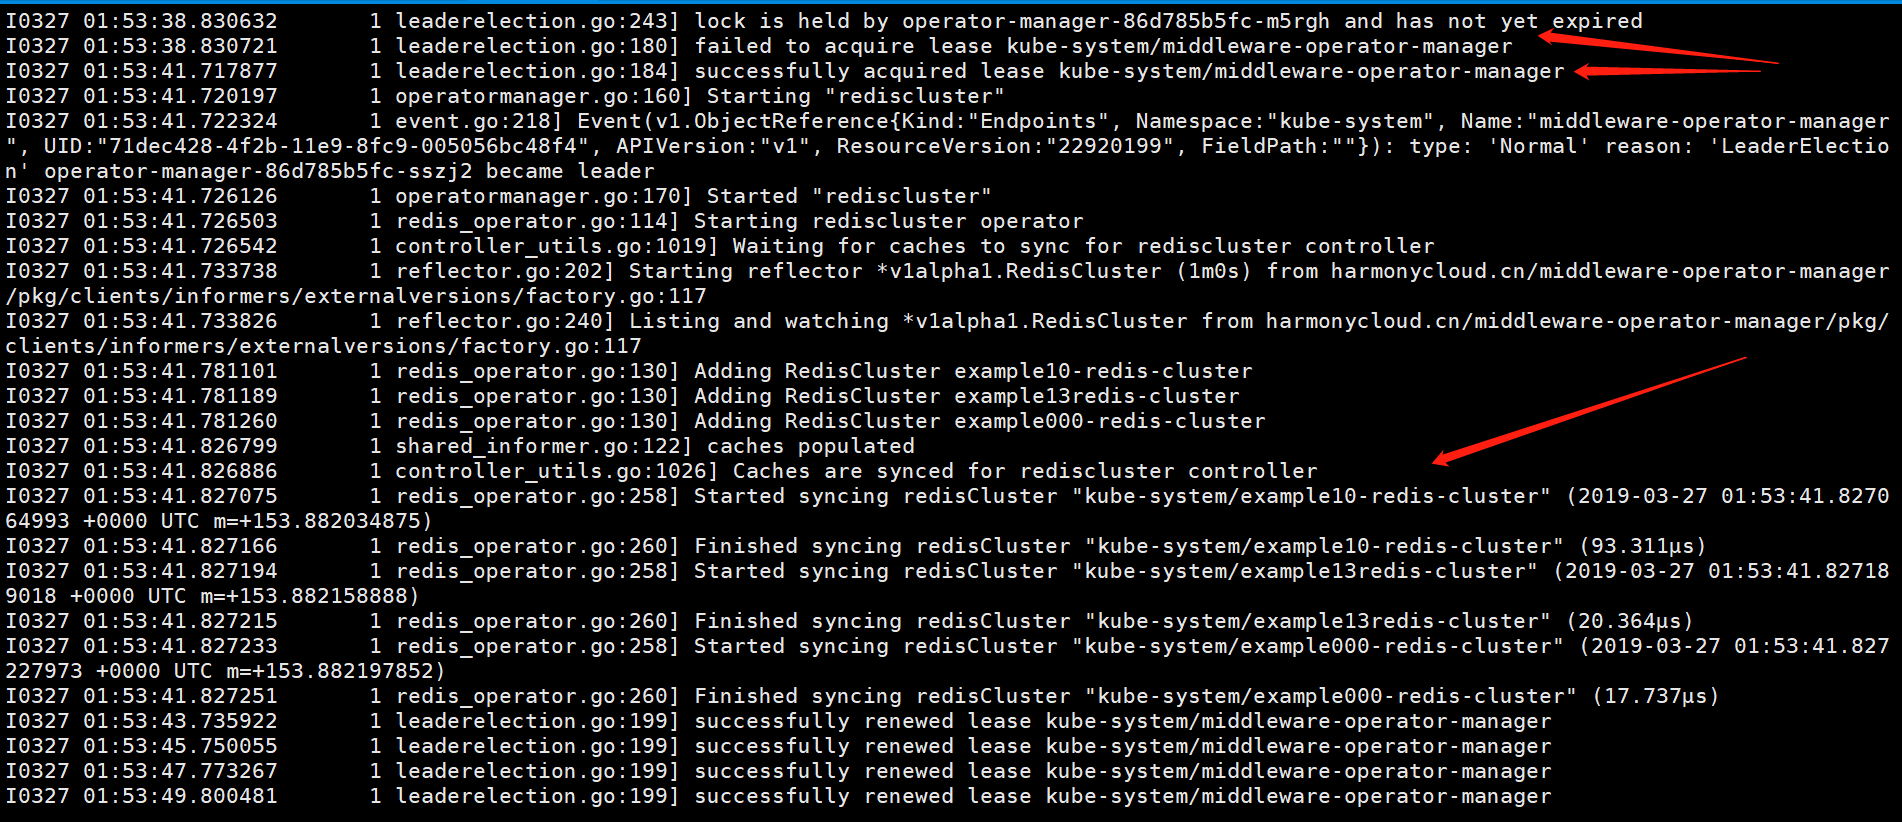This screenshot has height=822, width=1902.
Task: Click the "successfully acquired lease" log line
Action: 785,71
